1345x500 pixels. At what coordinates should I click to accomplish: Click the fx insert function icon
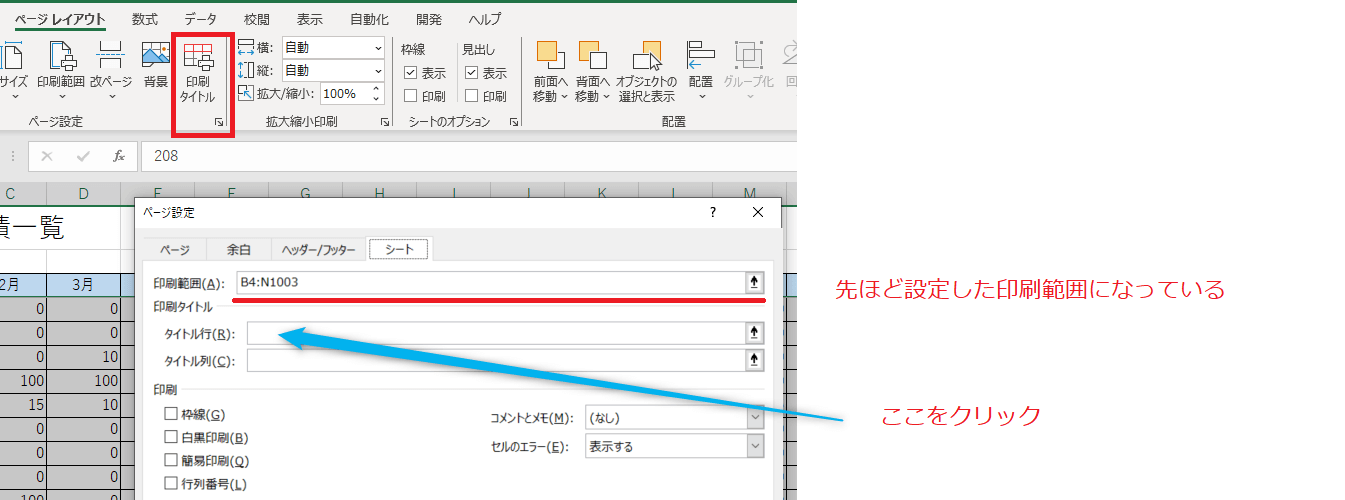(x=118, y=156)
